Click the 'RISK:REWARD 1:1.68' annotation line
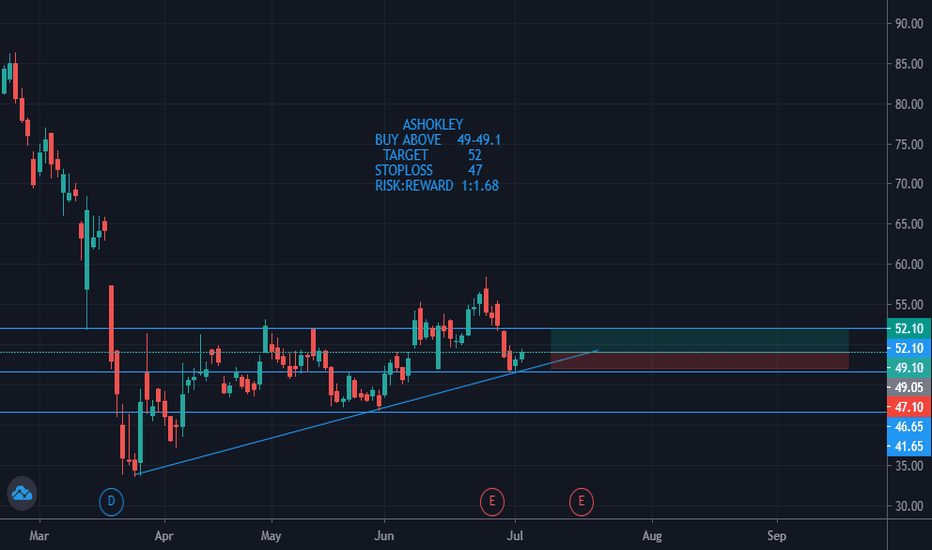932x550 pixels. click(x=436, y=186)
